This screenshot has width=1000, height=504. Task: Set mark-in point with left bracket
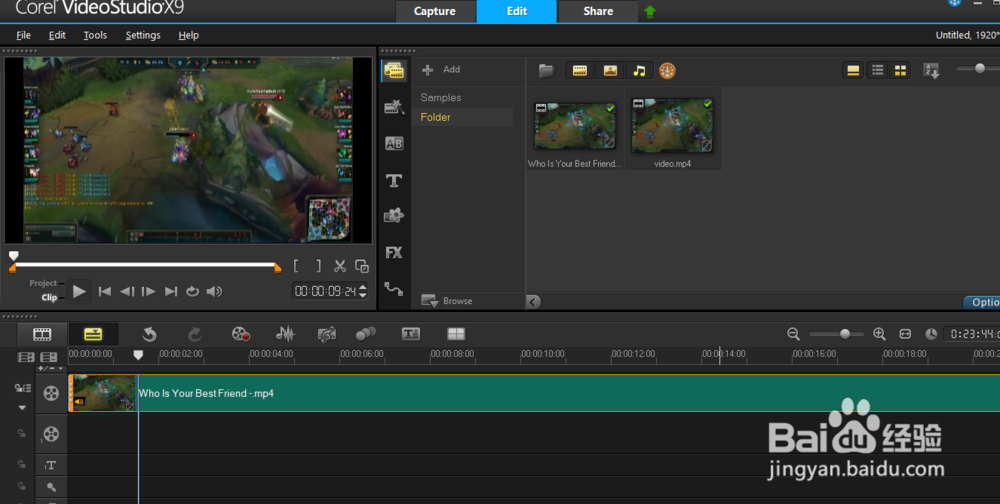(x=296, y=266)
